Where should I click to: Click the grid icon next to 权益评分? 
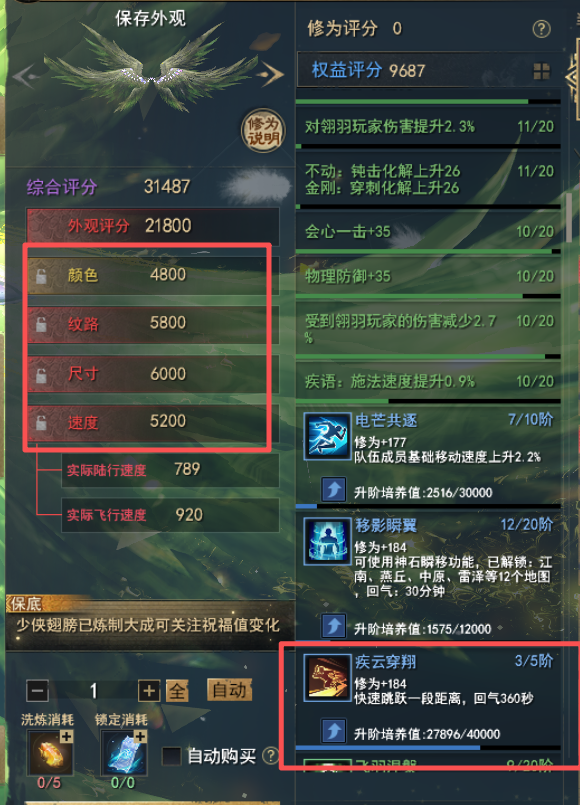tap(542, 71)
